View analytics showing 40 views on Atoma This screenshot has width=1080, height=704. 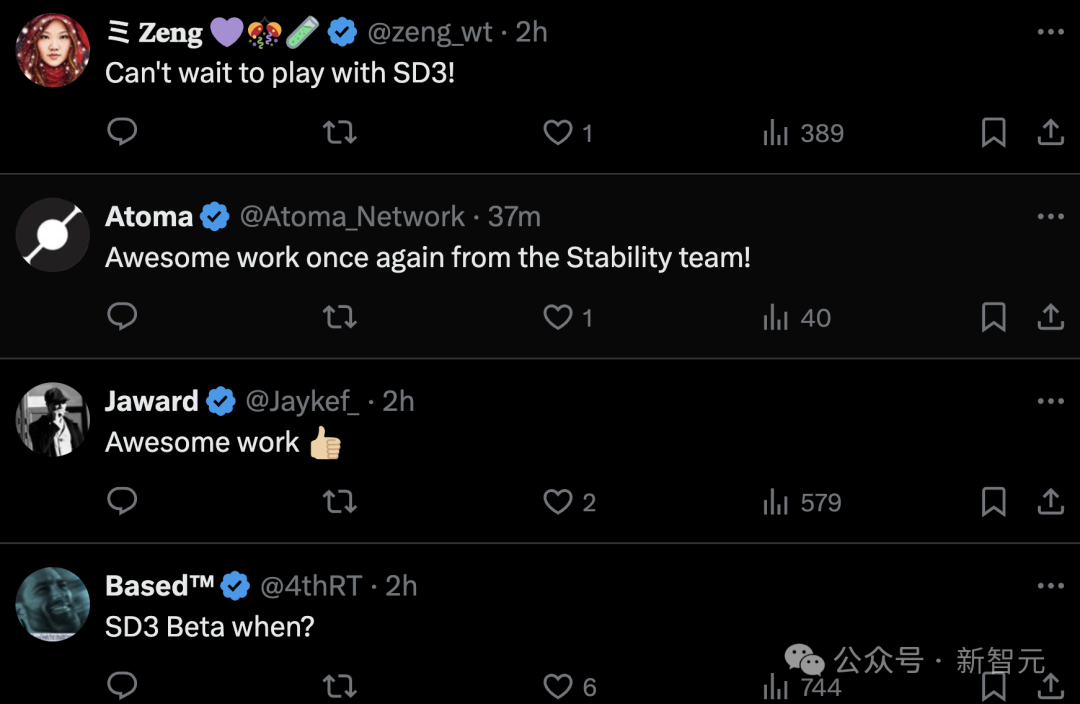click(797, 318)
